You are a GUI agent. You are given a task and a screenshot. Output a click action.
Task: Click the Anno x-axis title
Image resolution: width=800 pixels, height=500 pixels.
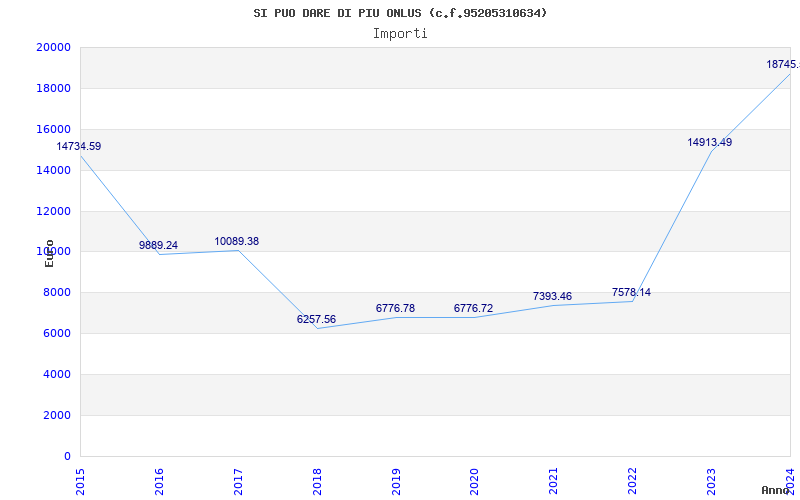pos(775,490)
